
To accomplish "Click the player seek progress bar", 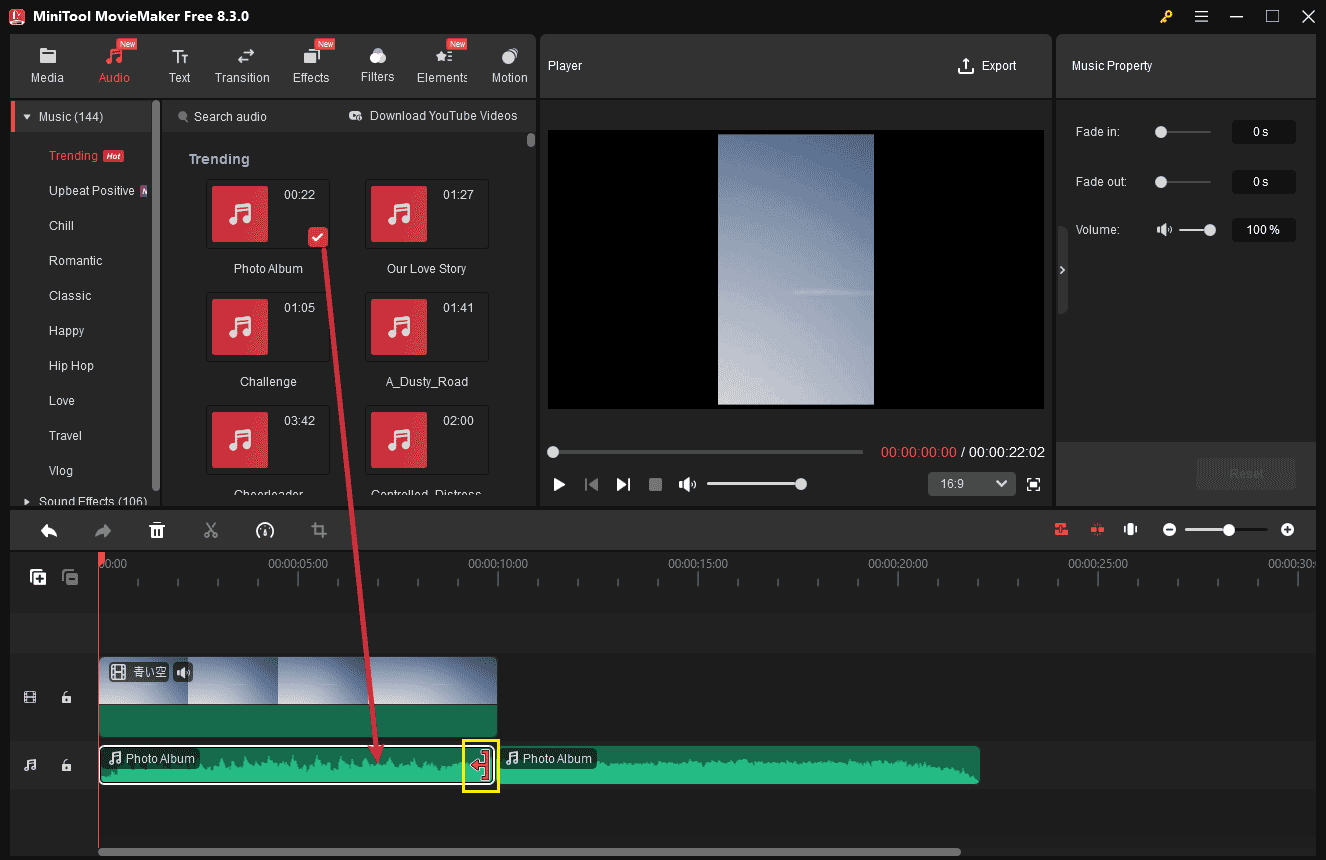I will (705, 452).
